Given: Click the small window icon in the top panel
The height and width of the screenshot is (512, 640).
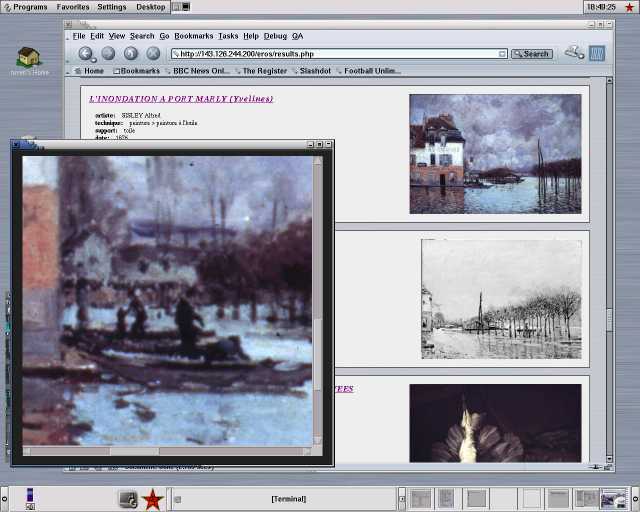Looking at the screenshot, I should coord(176,7).
